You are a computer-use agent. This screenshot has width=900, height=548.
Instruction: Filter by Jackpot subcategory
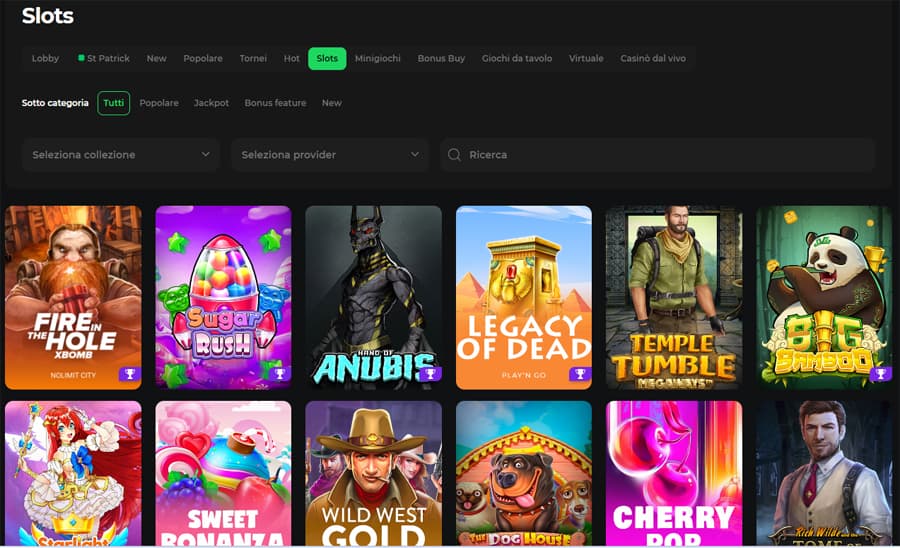211,103
